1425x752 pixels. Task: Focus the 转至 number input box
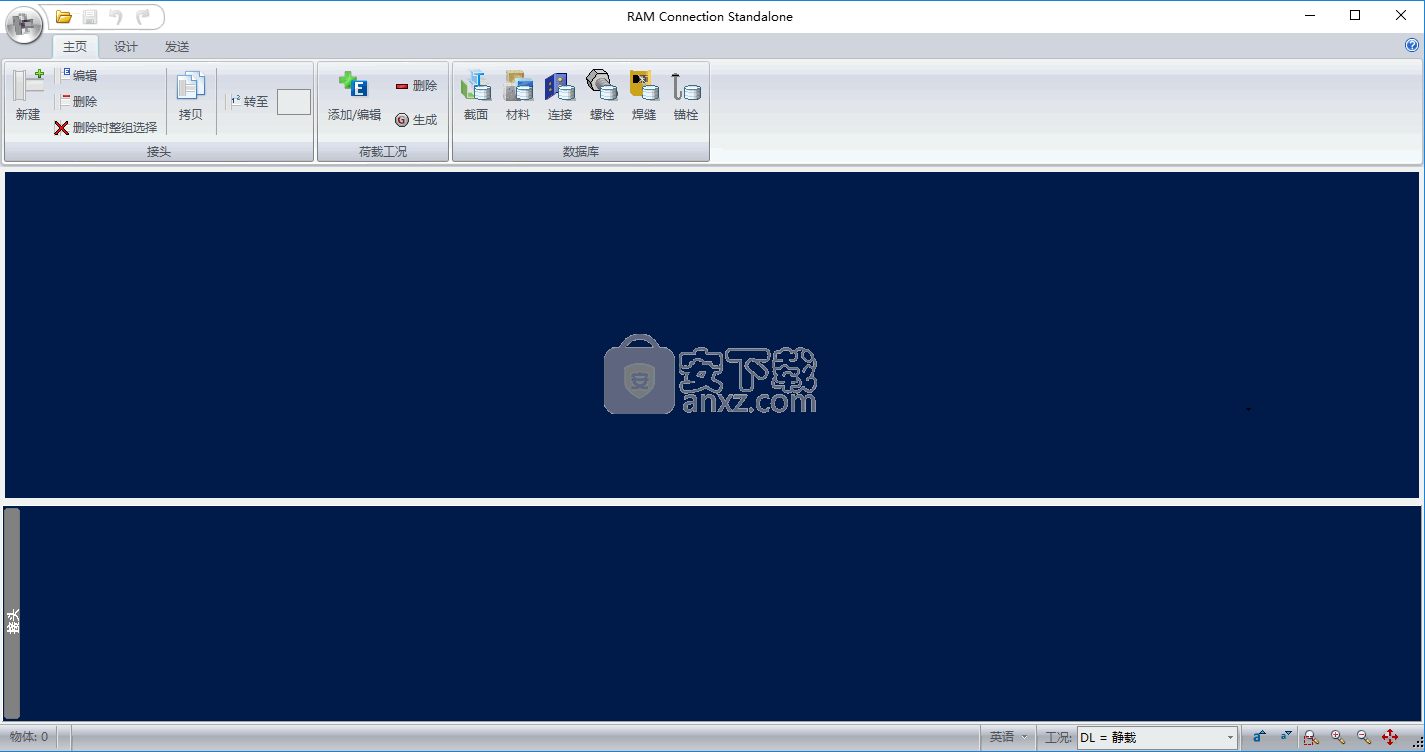click(x=294, y=101)
